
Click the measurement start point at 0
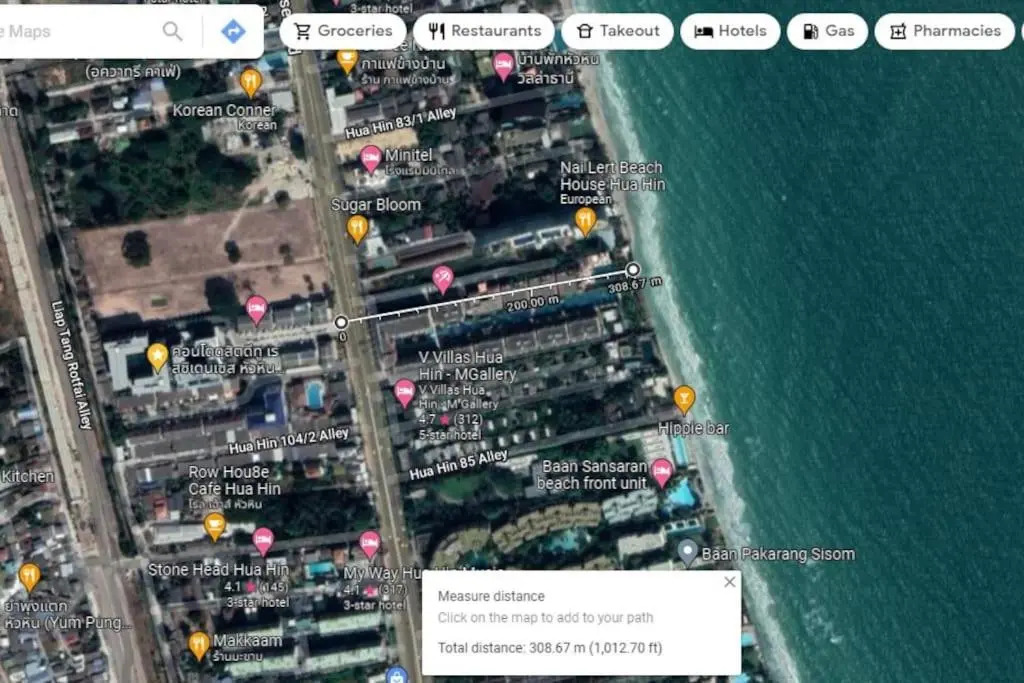[341, 322]
